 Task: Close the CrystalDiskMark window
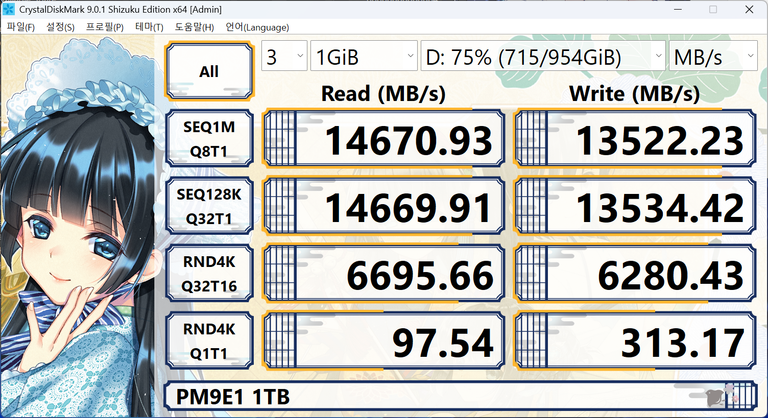[x=749, y=9]
